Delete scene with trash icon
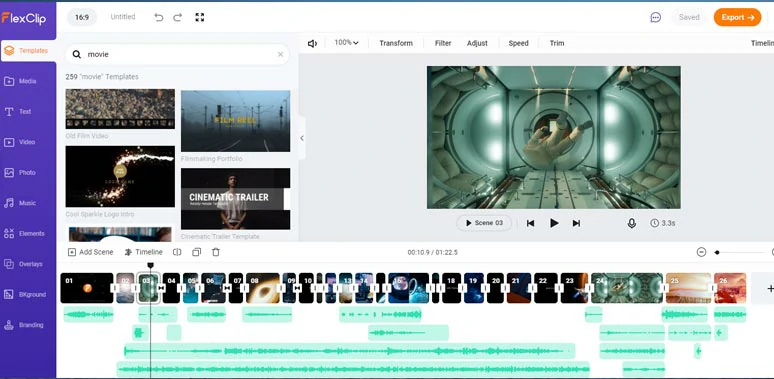 [216, 252]
